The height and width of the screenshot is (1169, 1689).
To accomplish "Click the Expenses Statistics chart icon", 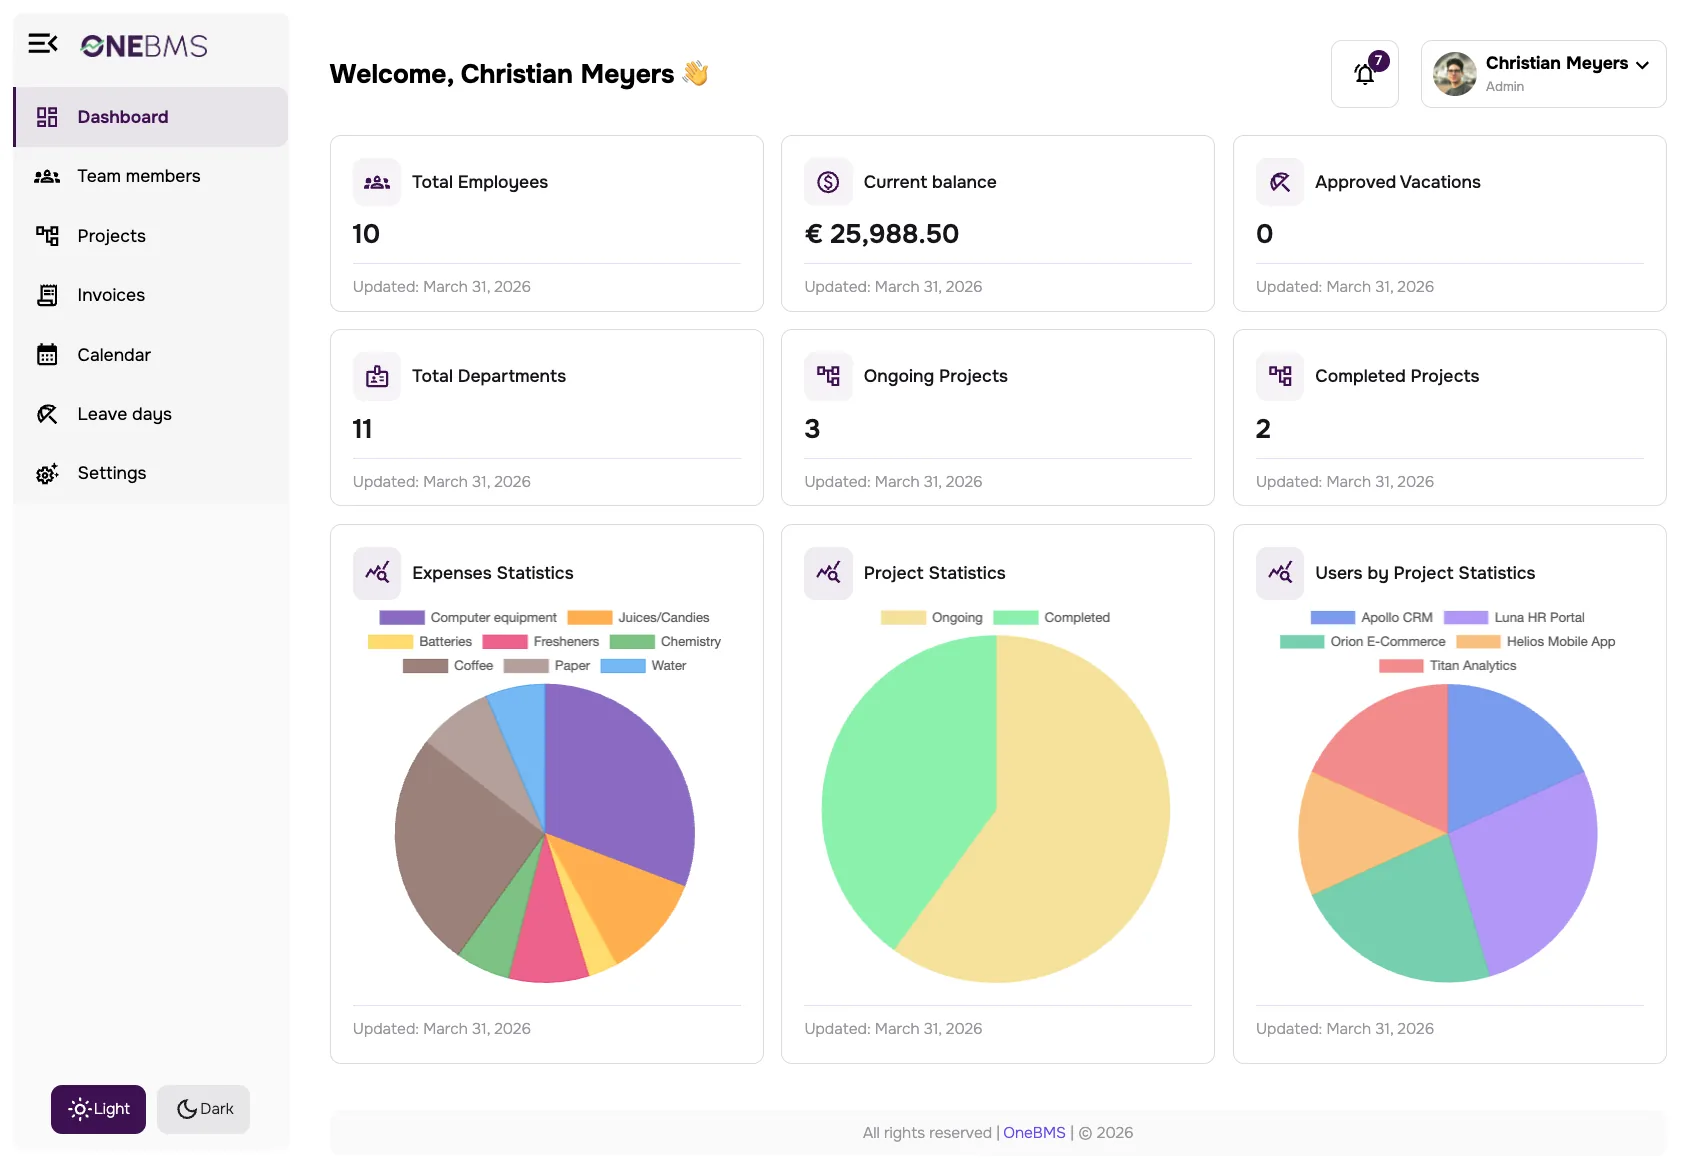I will click(x=377, y=572).
